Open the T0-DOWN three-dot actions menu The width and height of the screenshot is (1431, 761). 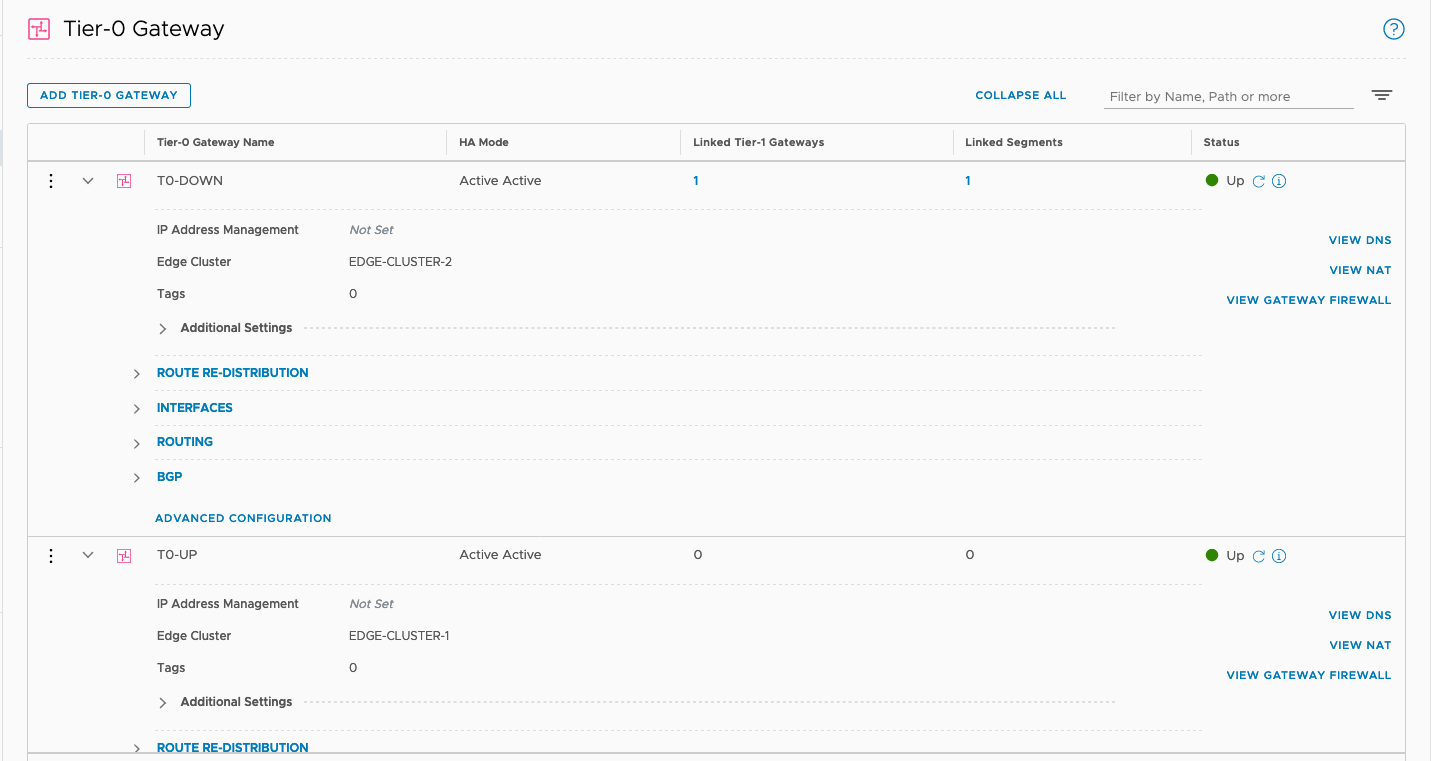[51, 181]
